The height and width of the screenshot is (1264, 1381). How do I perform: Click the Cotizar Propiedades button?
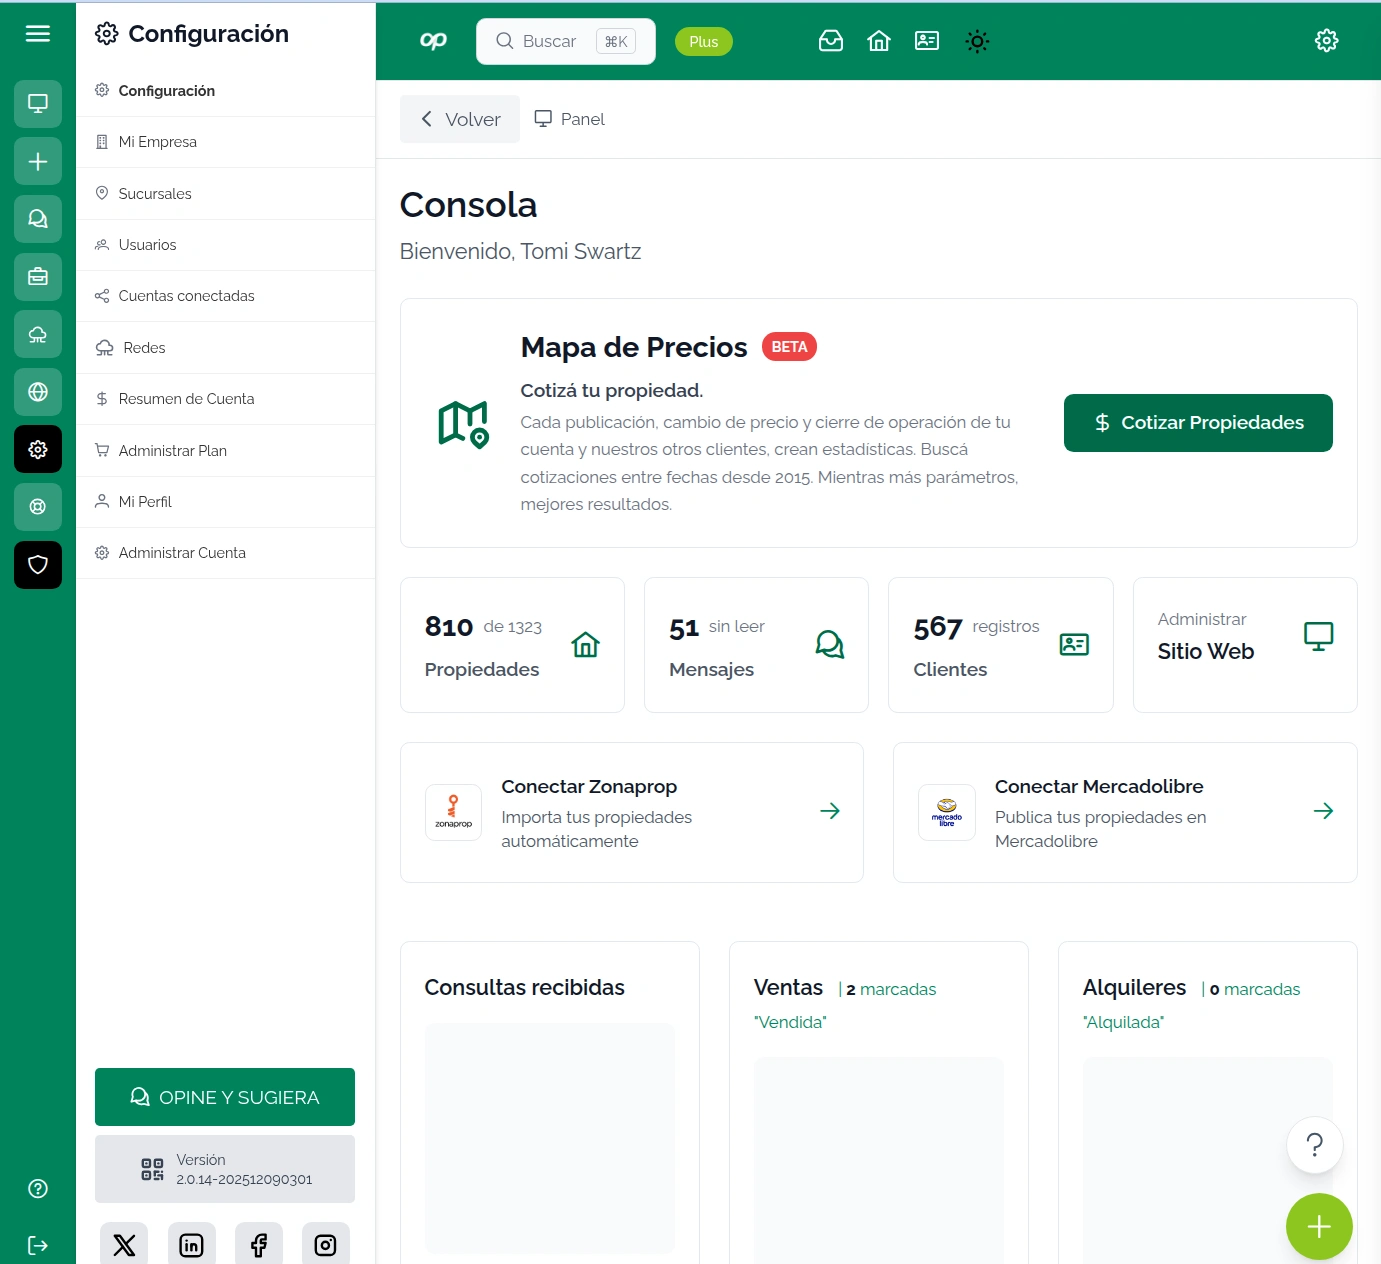tap(1198, 423)
